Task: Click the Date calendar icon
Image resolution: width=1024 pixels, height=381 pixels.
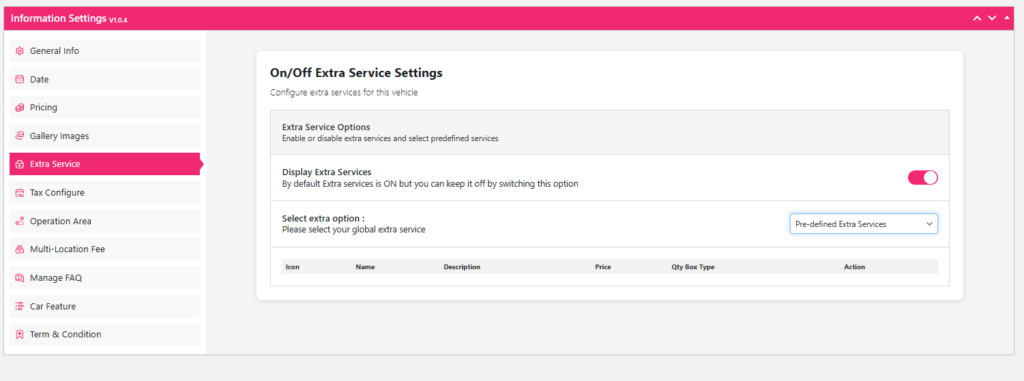Action: tap(20, 79)
